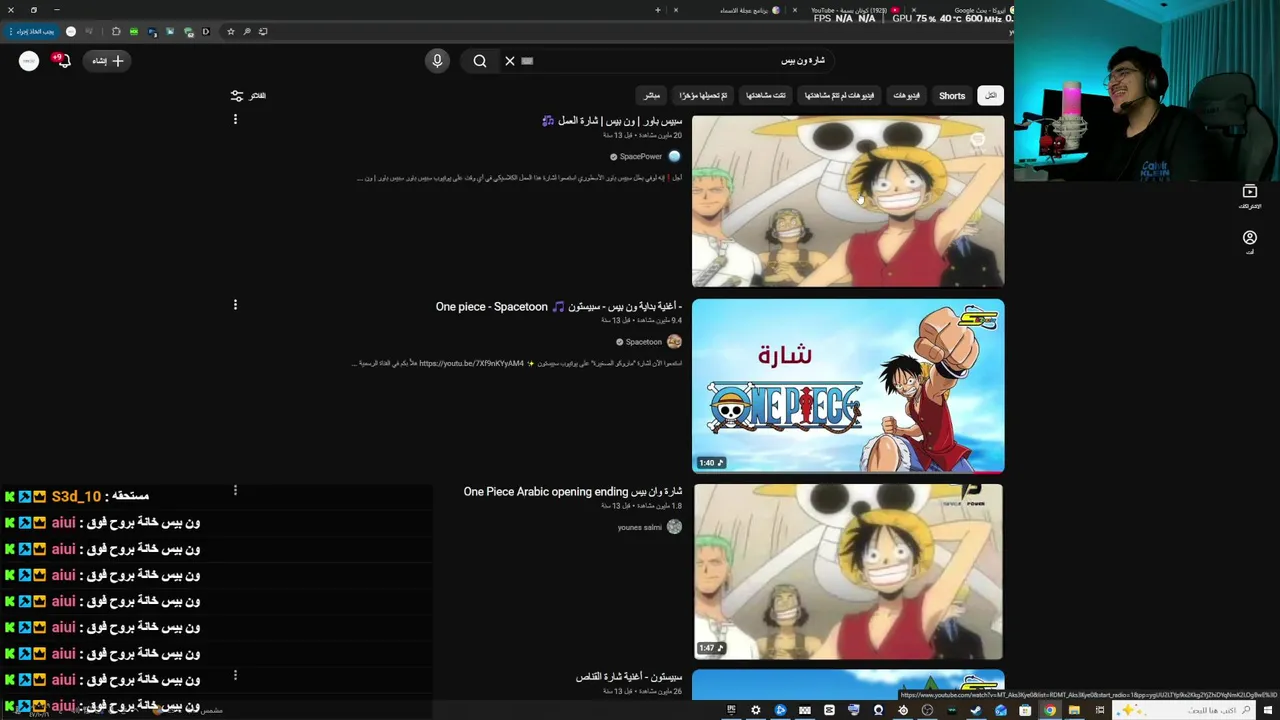Bookmark the page with the star icon
Viewport: 1280px width, 720px height.
click(x=230, y=31)
